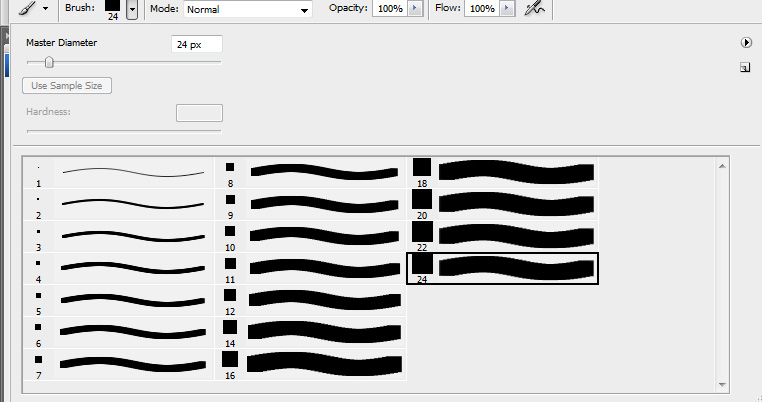The image size is (762, 402).
Task: Select the size 18 square brush
Action: tap(502, 173)
